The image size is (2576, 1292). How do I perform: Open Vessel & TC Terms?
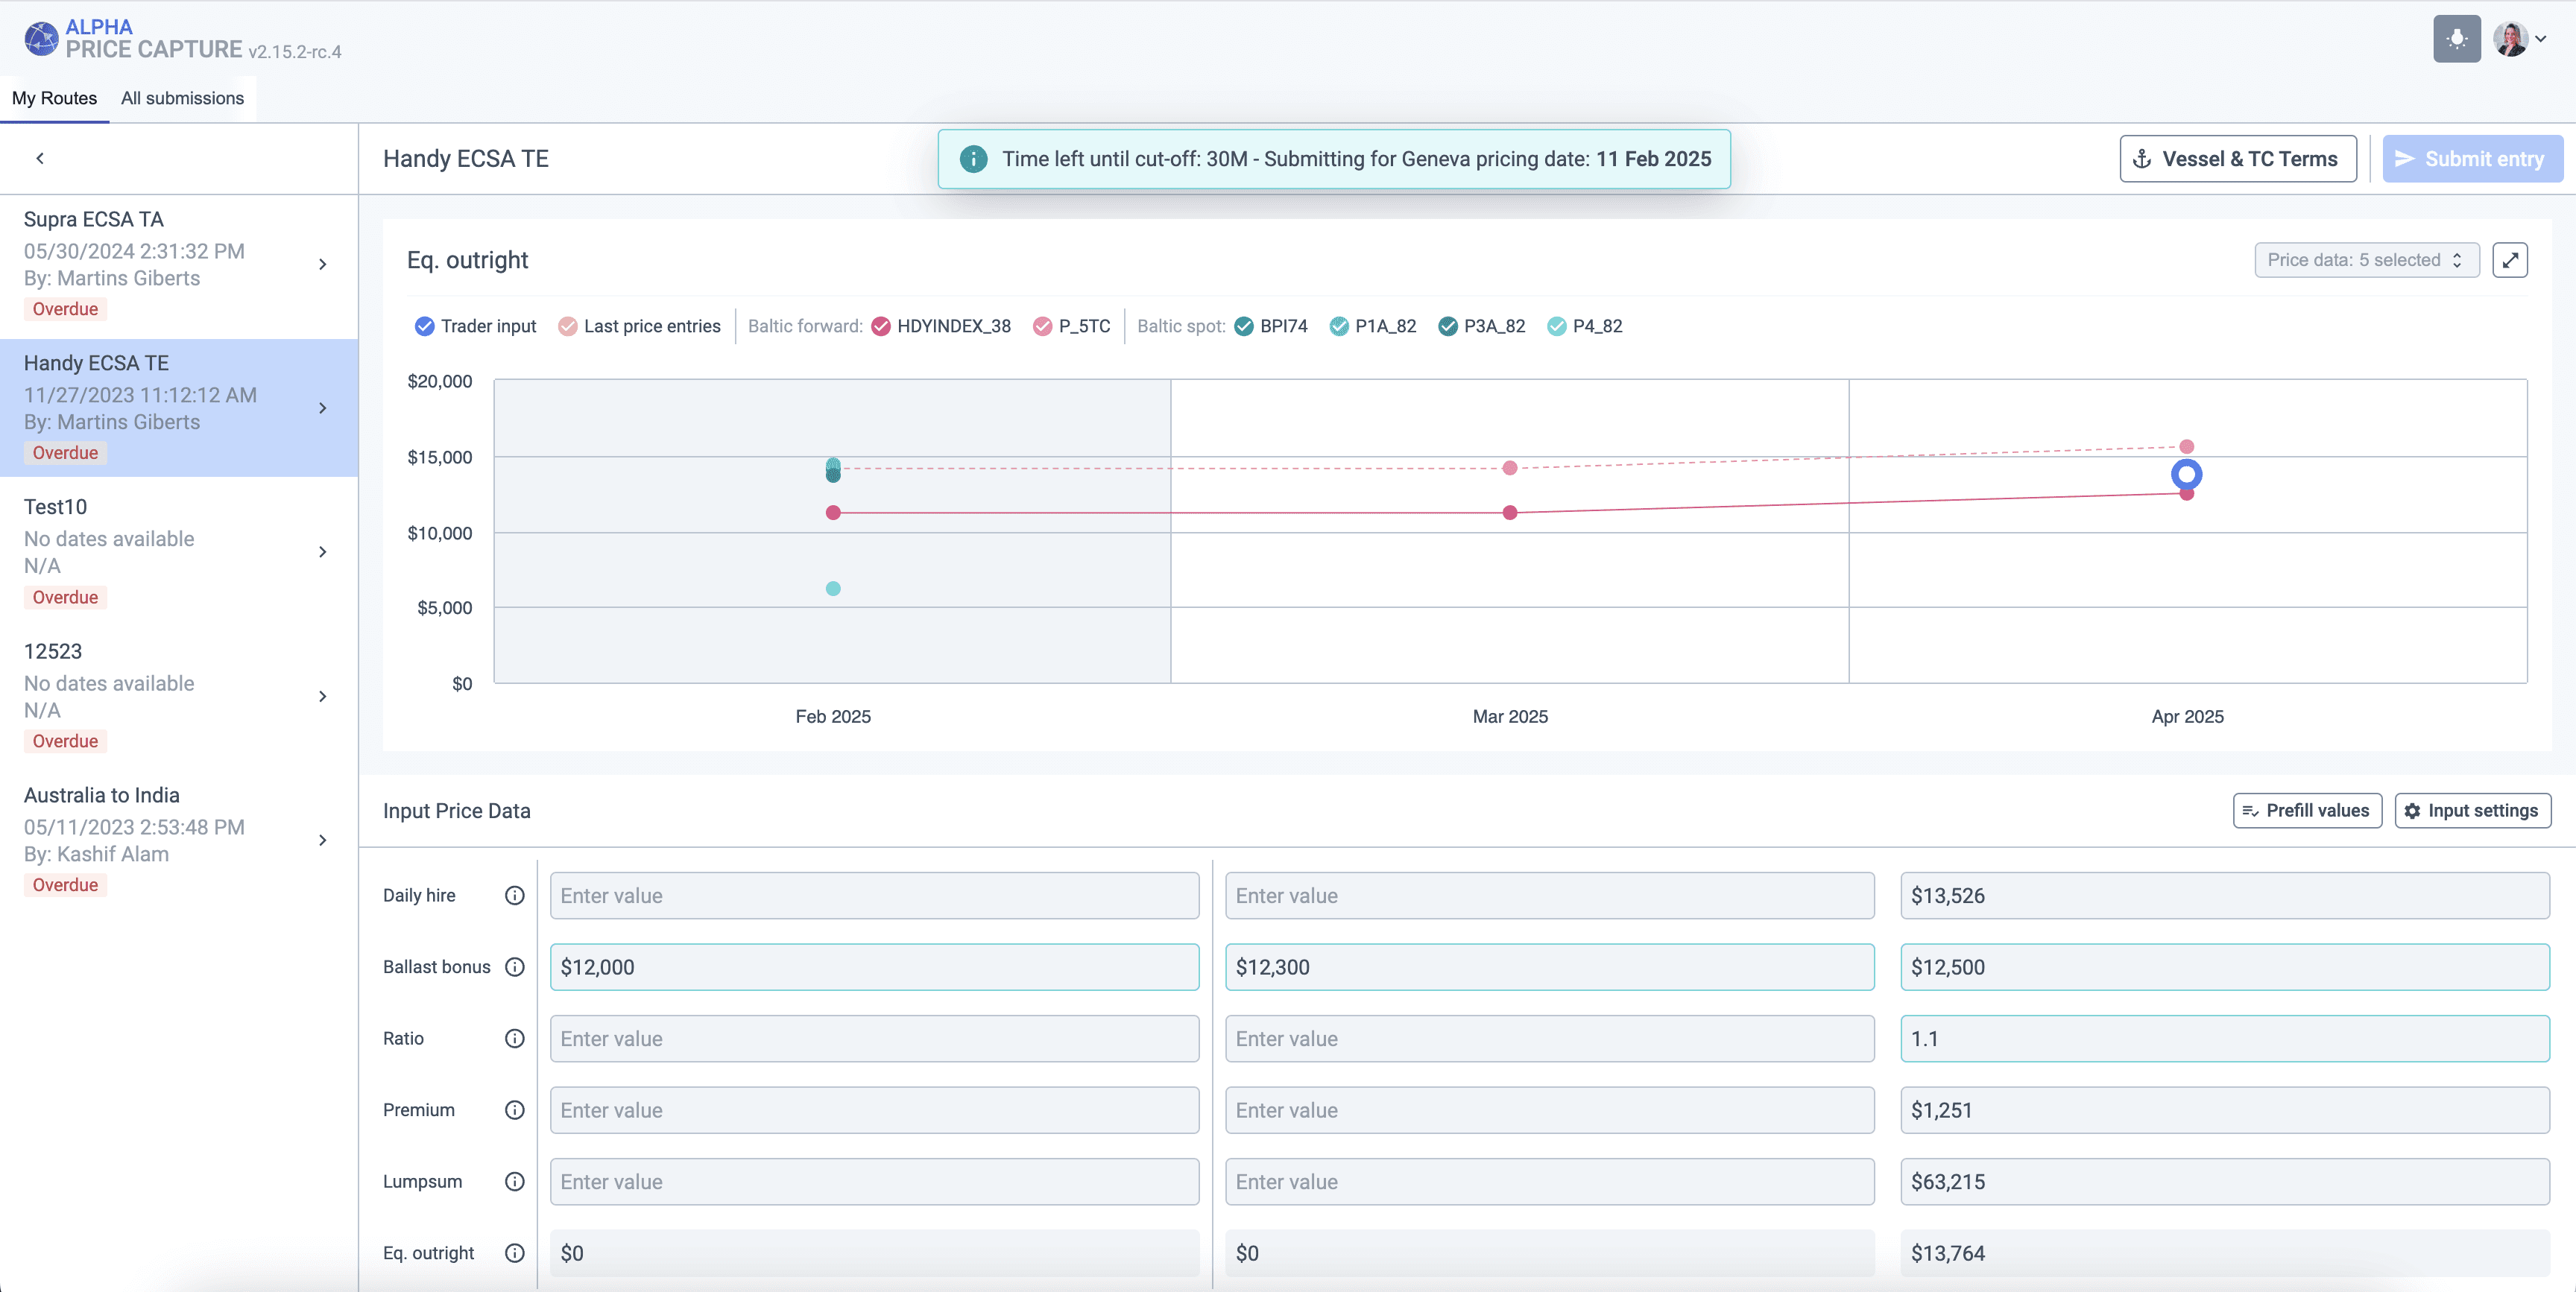pos(2238,159)
